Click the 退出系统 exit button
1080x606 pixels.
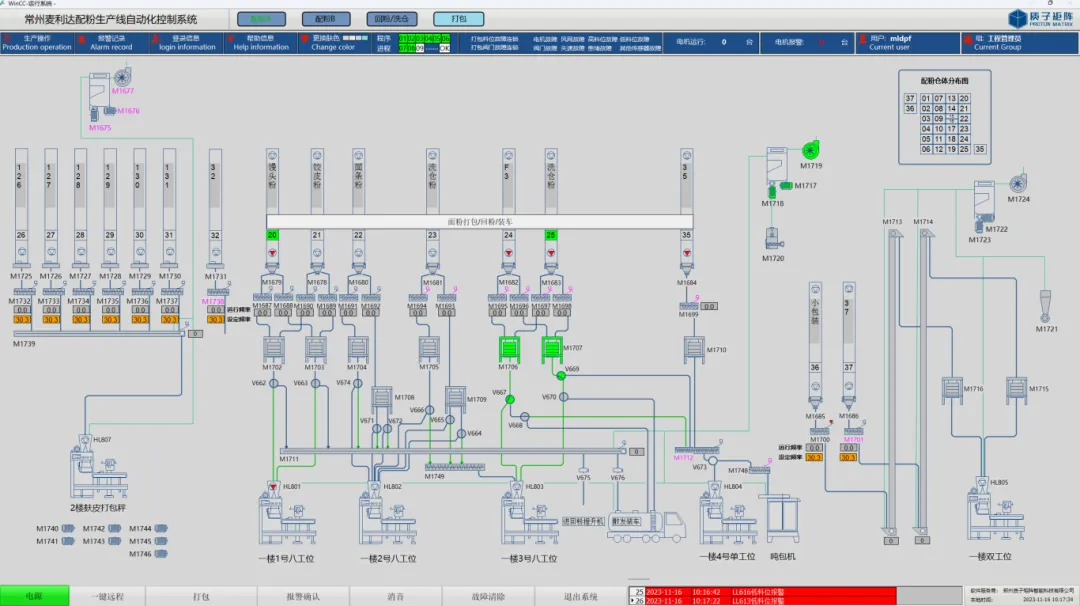click(581, 596)
